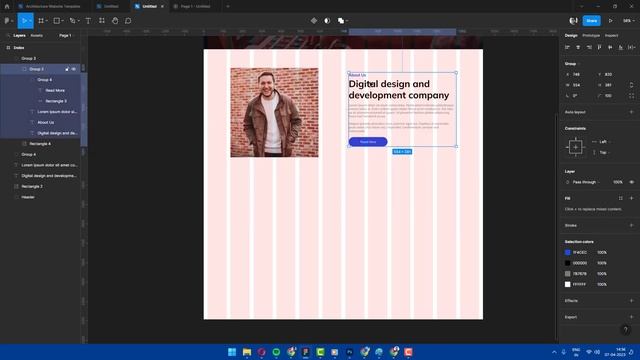Open the Page 1 pages dropdown
The height and width of the screenshot is (360, 640).
[x=66, y=36]
